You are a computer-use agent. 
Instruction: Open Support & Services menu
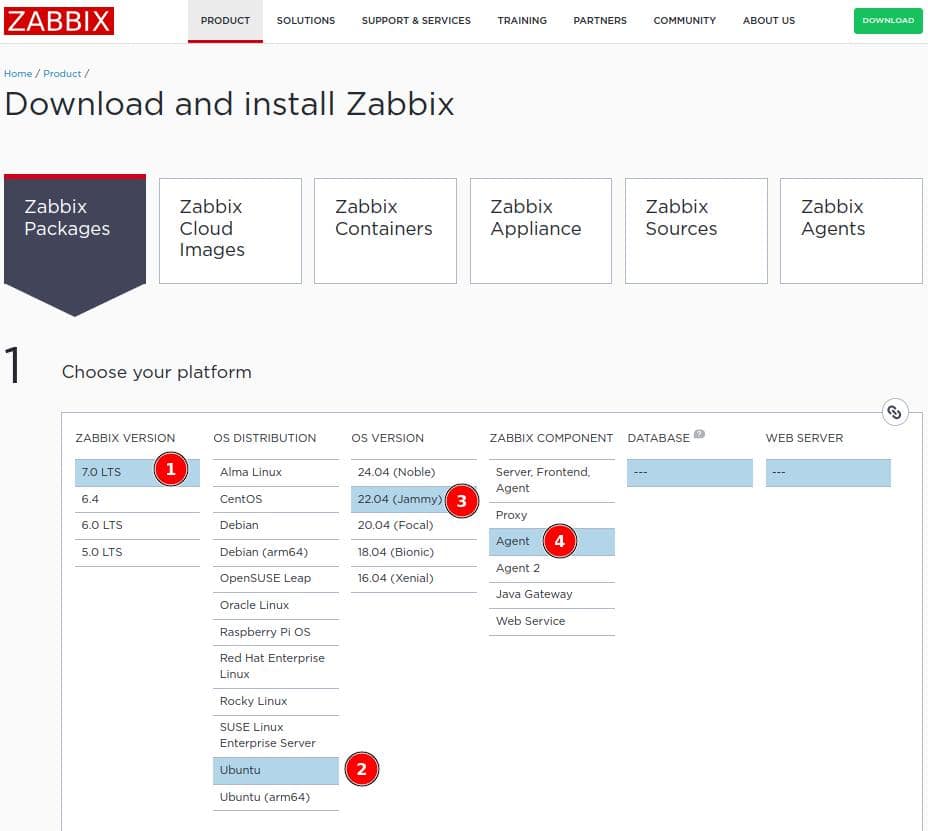[416, 20]
